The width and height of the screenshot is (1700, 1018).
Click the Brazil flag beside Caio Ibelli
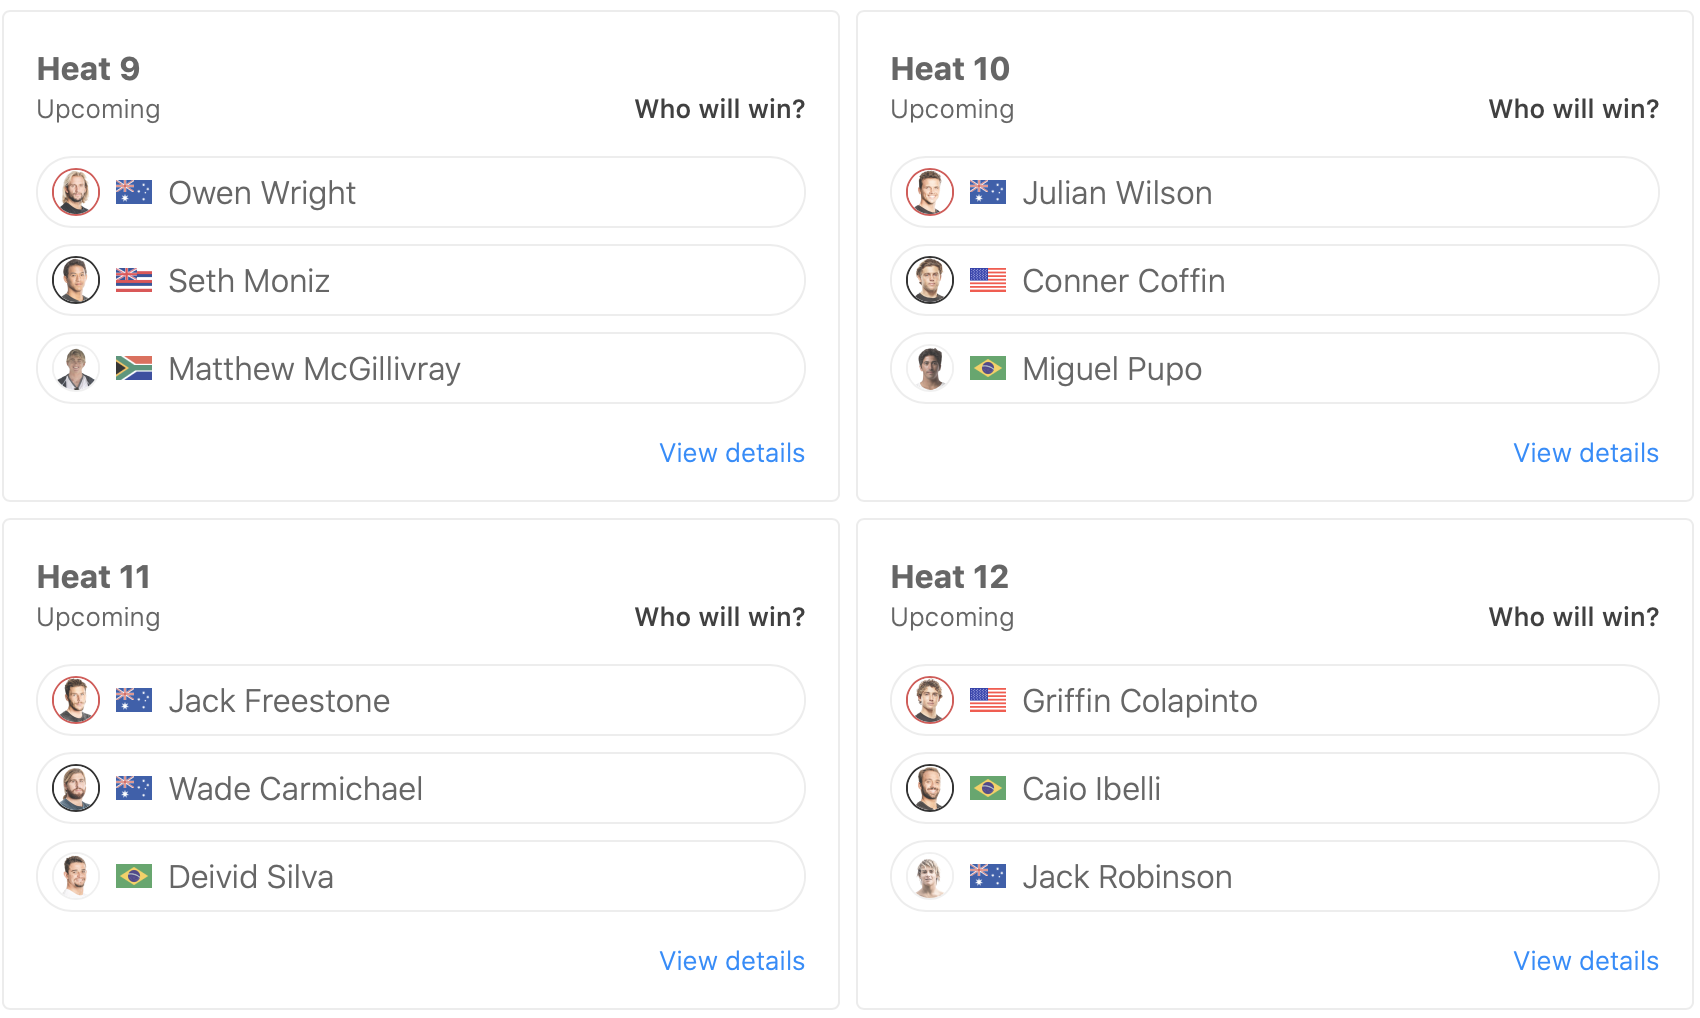[988, 788]
